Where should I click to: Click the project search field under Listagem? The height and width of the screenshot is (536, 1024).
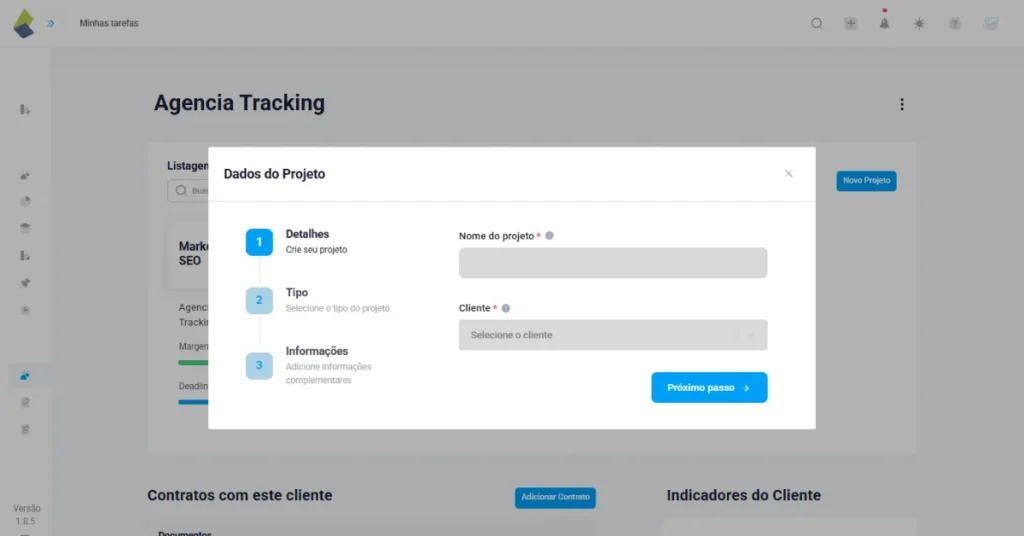pyautogui.click(x=188, y=191)
